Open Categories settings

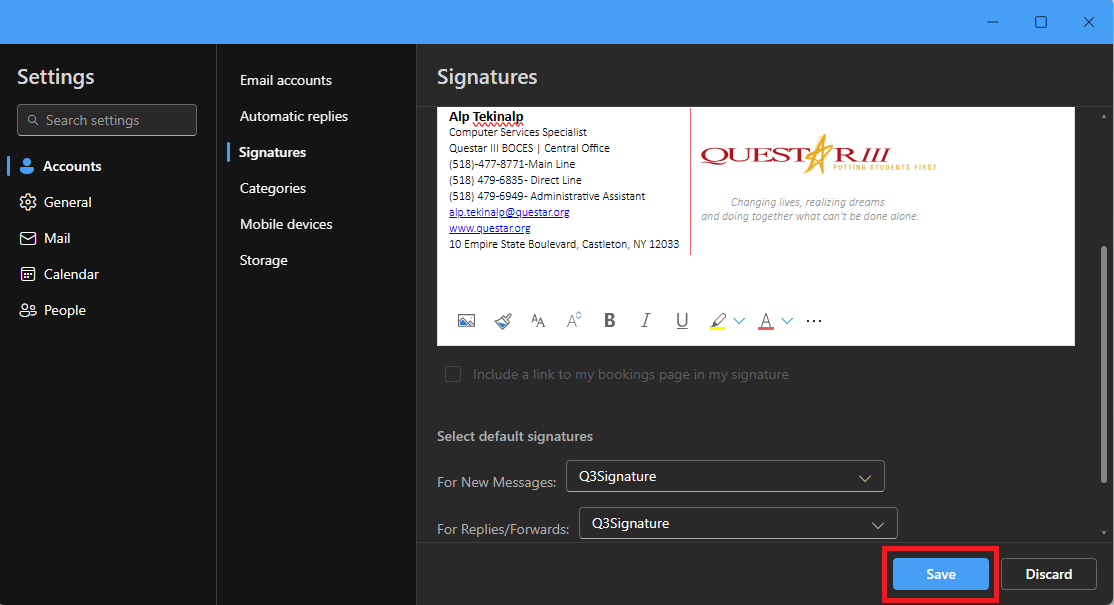tap(273, 188)
